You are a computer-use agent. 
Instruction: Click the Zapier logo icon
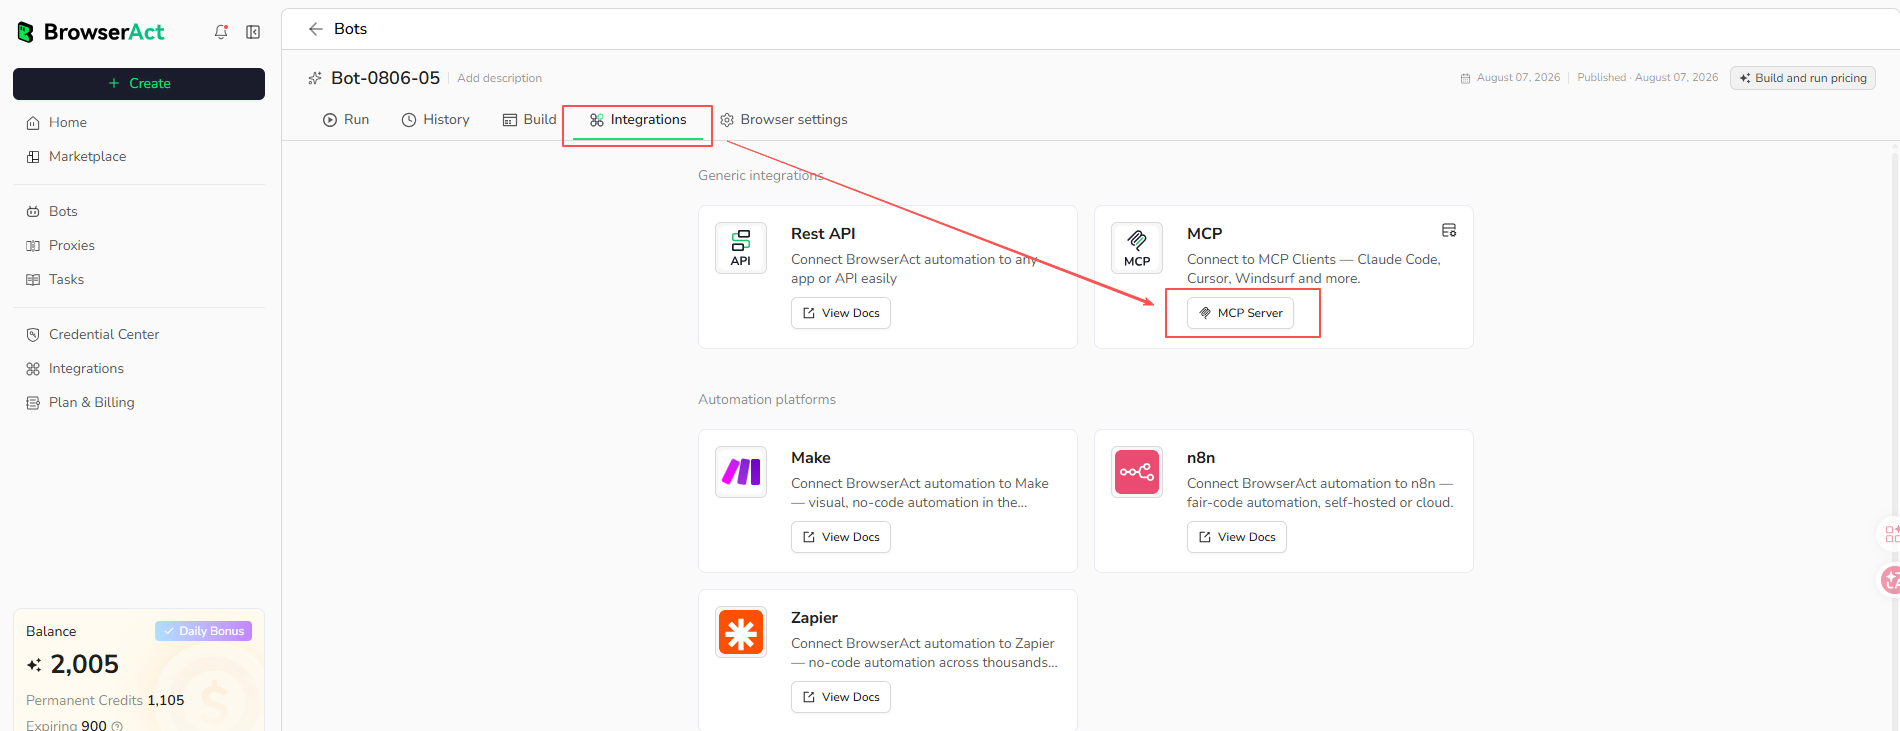tap(741, 632)
